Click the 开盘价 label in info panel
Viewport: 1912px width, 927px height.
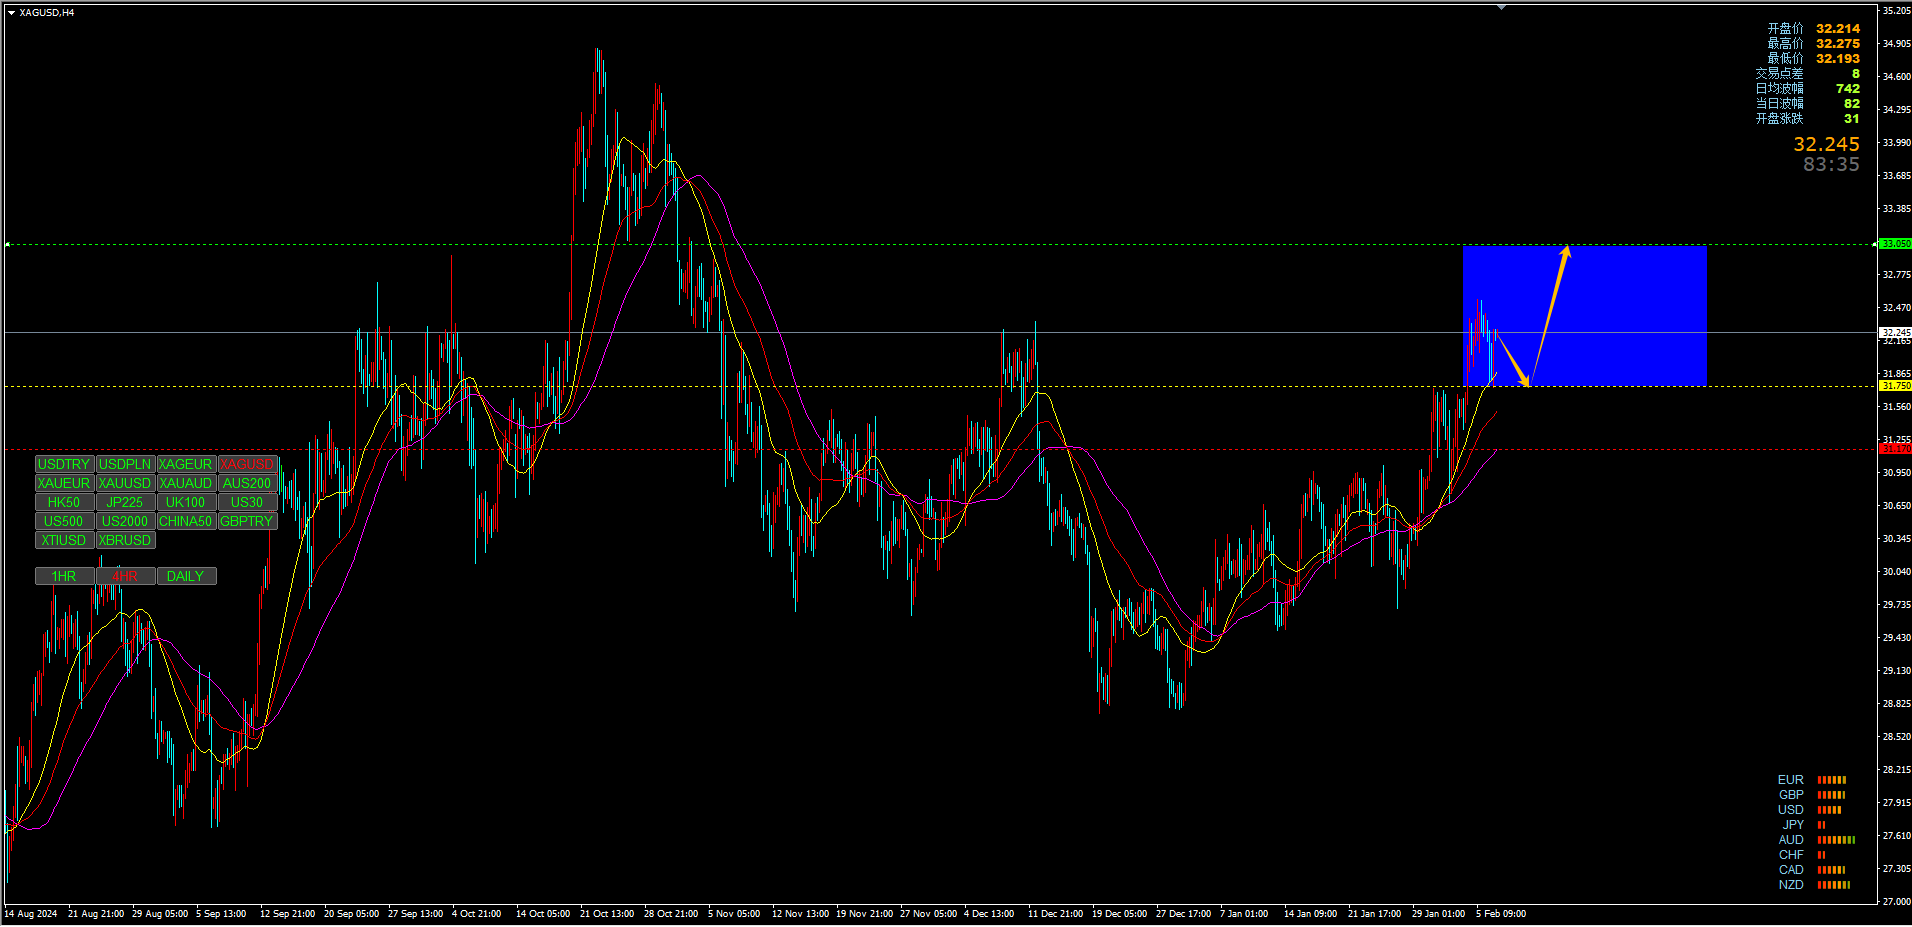tap(1785, 29)
